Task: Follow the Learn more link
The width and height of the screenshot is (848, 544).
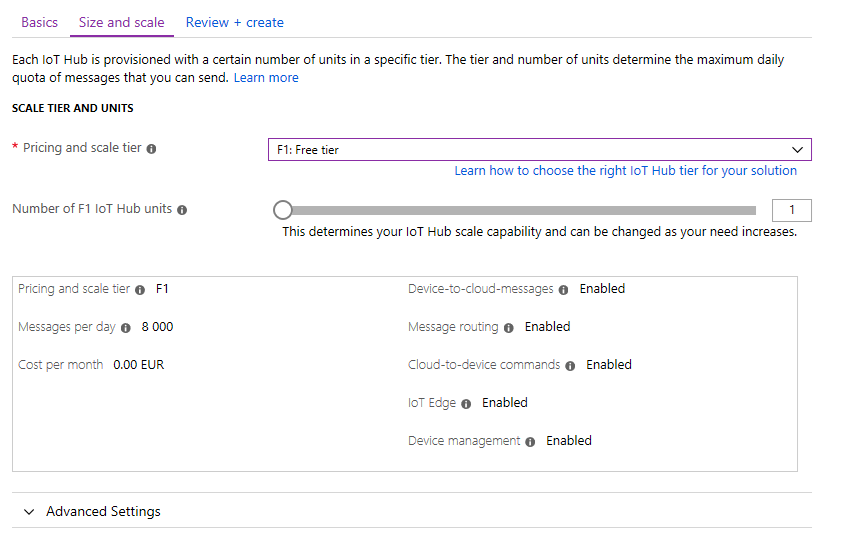Action: [266, 77]
